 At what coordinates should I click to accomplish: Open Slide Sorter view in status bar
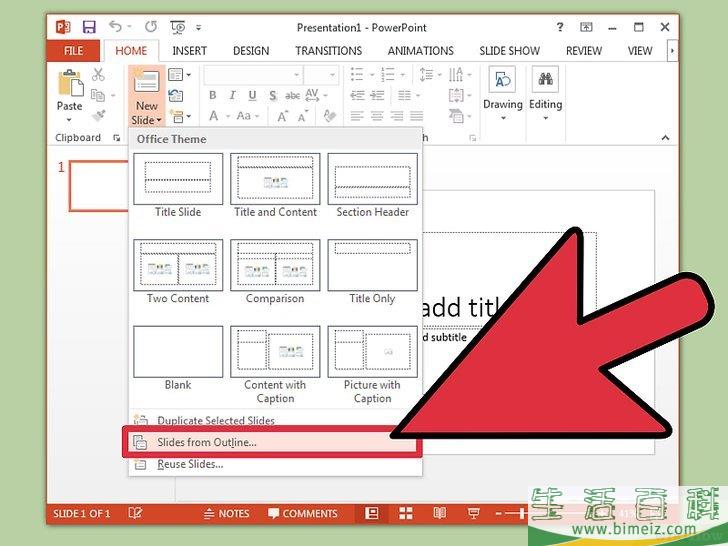click(x=406, y=513)
